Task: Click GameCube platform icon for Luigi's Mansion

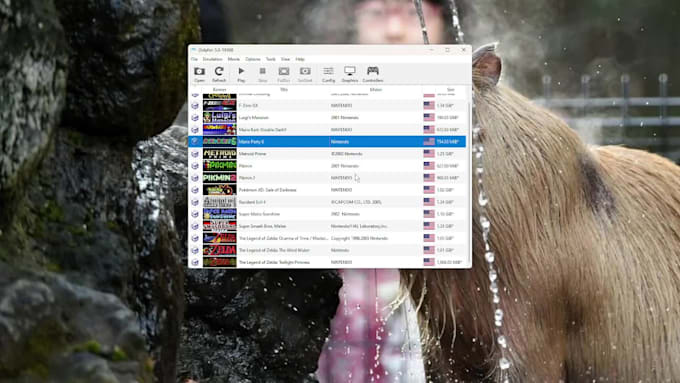Action: tap(195, 118)
